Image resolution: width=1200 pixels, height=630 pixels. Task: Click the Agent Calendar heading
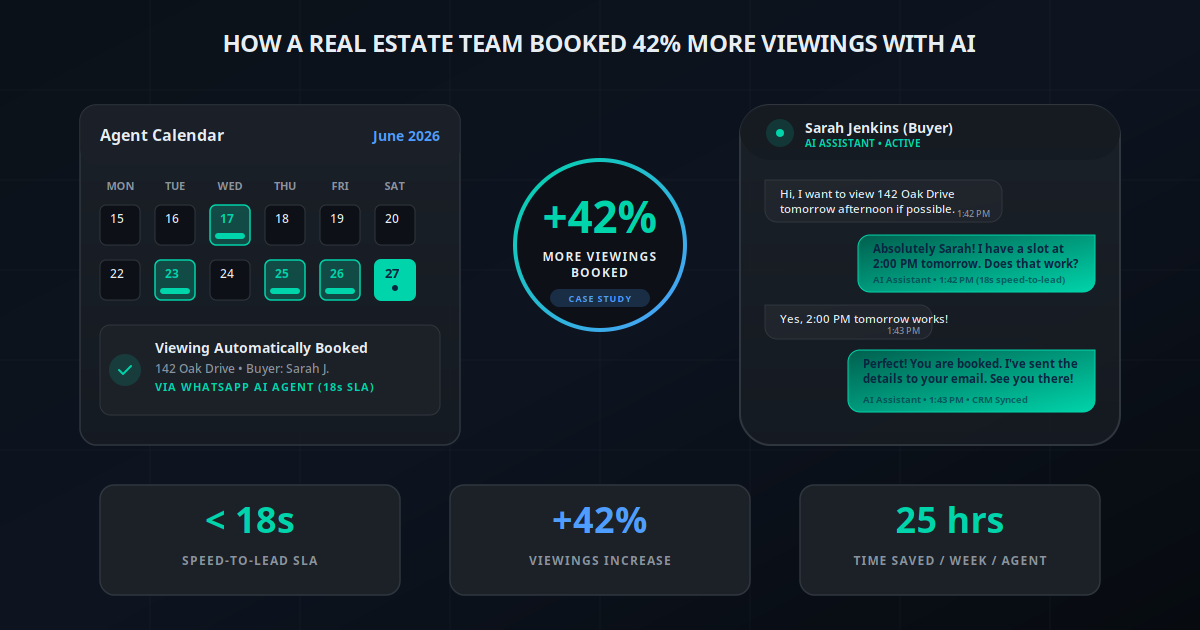(162, 135)
